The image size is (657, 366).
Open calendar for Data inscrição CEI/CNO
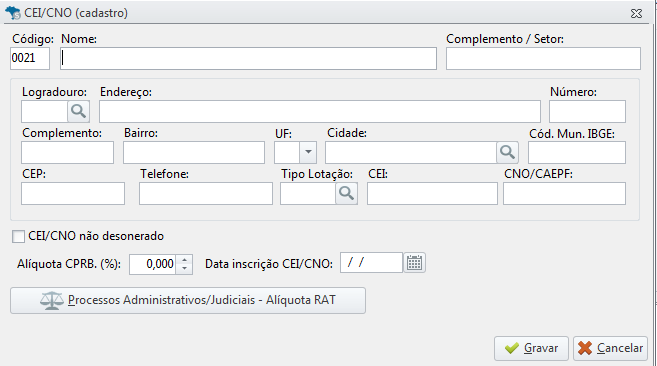click(414, 263)
